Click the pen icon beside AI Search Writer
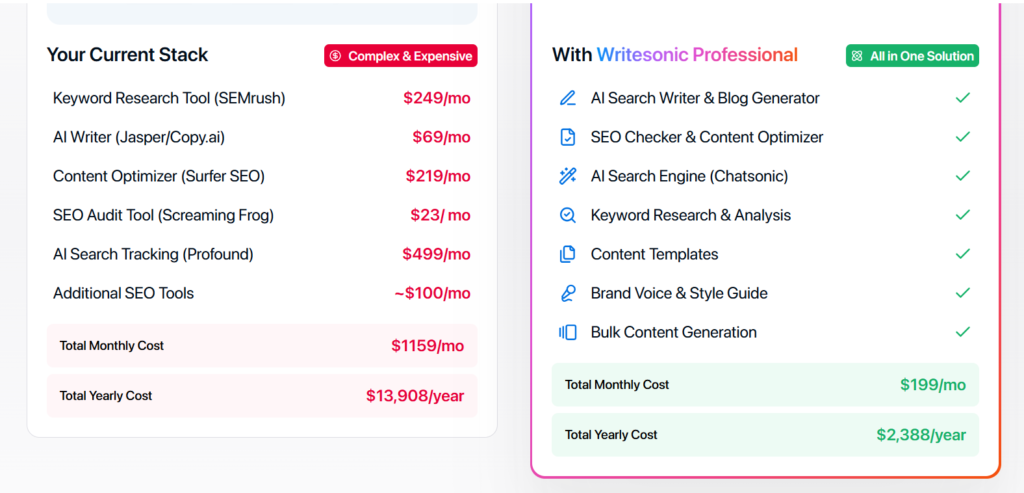Viewport: 1024px width, 493px height. tap(568, 98)
